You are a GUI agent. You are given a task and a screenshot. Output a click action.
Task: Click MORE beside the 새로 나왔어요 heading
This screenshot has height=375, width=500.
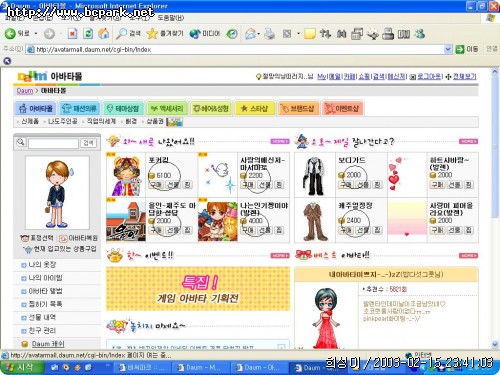point(280,142)
